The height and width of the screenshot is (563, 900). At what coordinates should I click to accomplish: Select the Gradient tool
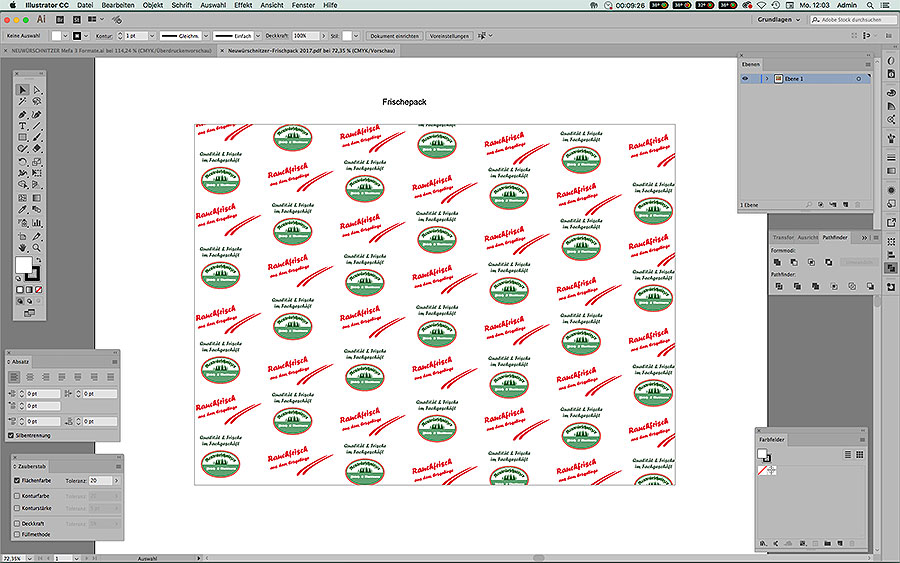click(37, 198)
